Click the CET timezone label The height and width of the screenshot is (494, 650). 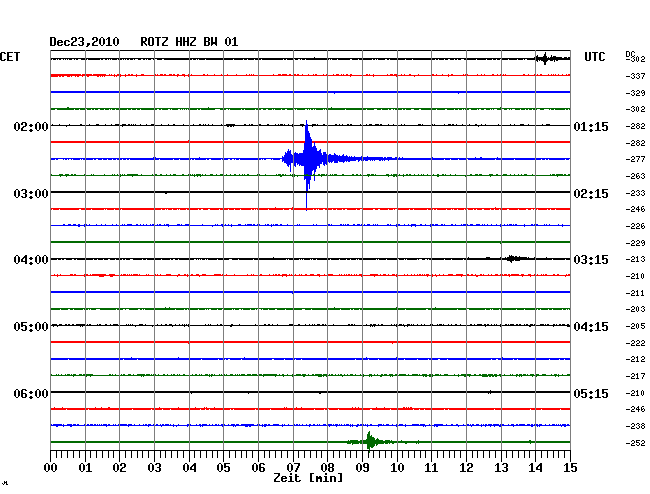(10, 57)
